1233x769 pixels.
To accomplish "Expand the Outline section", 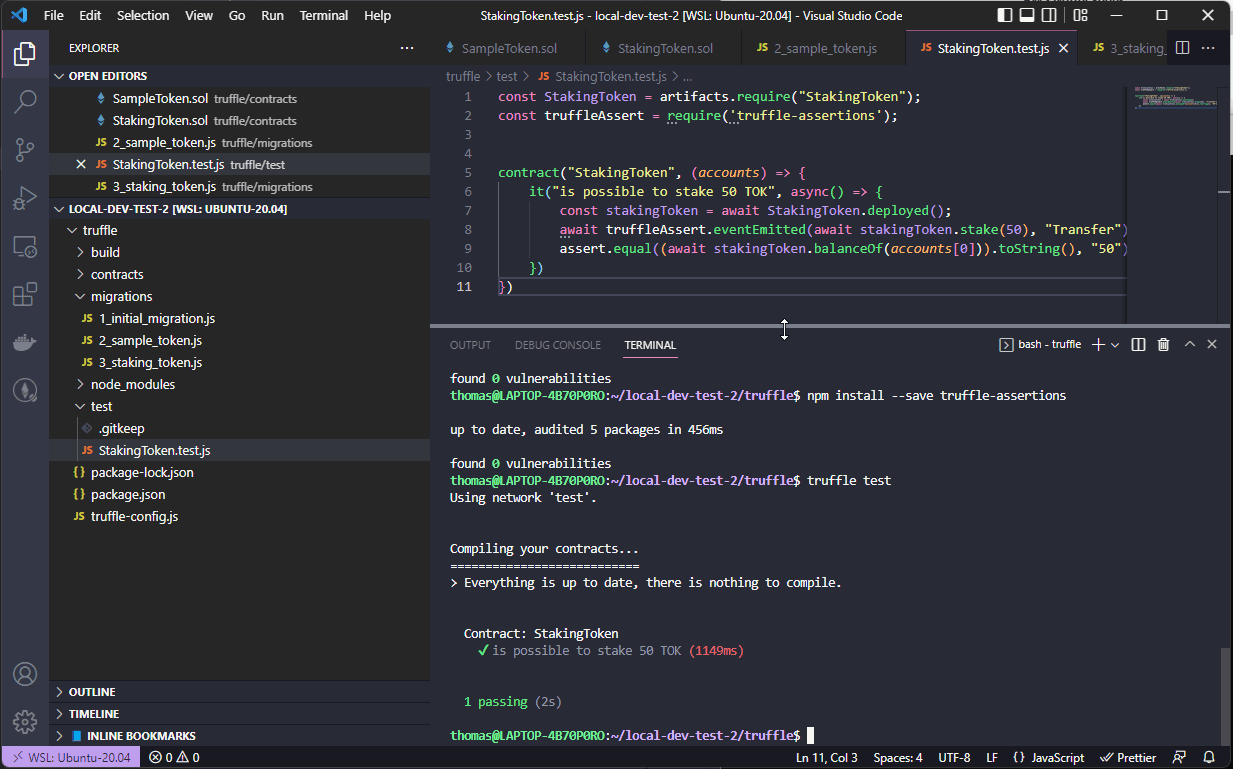I will point(240,692).
